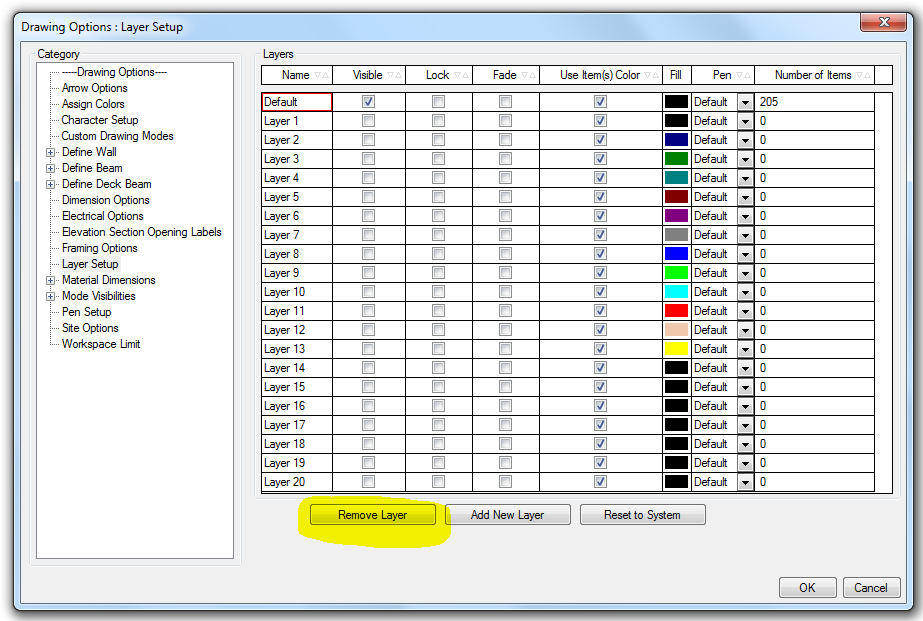Click the purple Fill swatch for Layer 6
Image resolution: width=923 pixels, height=621 pixels.
(676, 216)
